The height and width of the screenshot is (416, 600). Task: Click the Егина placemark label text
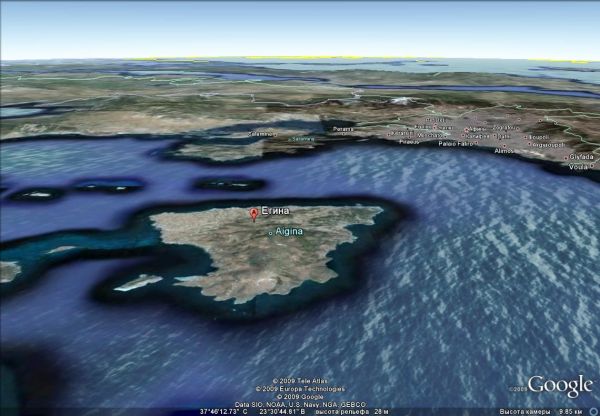(276, 211)
